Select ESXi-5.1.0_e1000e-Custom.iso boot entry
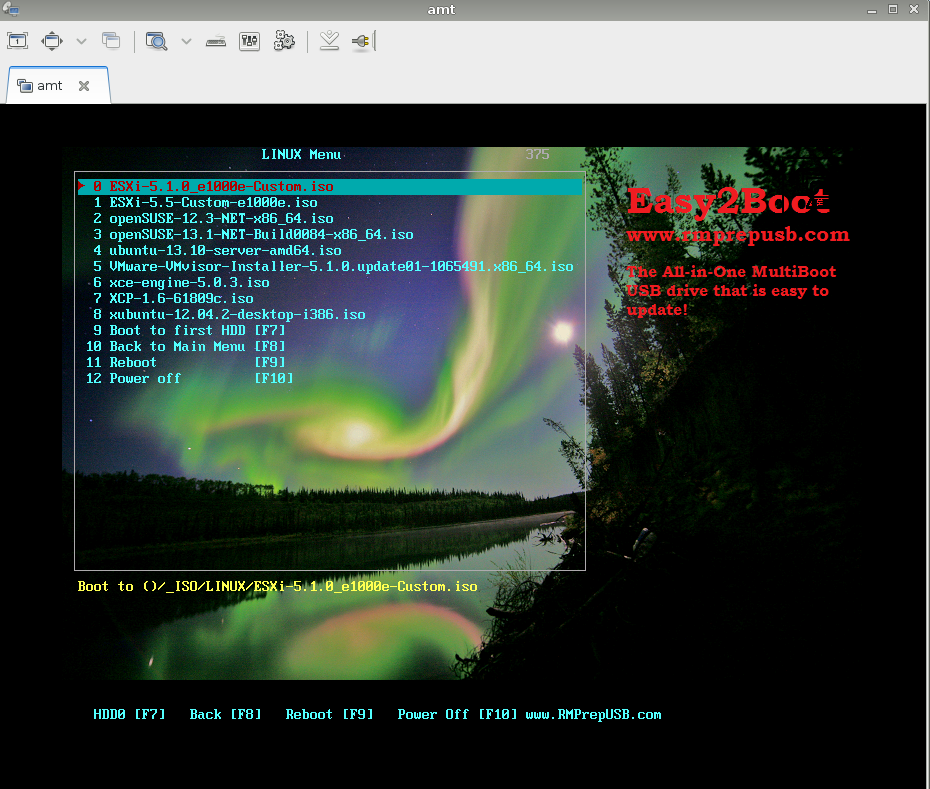930x789 pixels. [x=221, y=187]
